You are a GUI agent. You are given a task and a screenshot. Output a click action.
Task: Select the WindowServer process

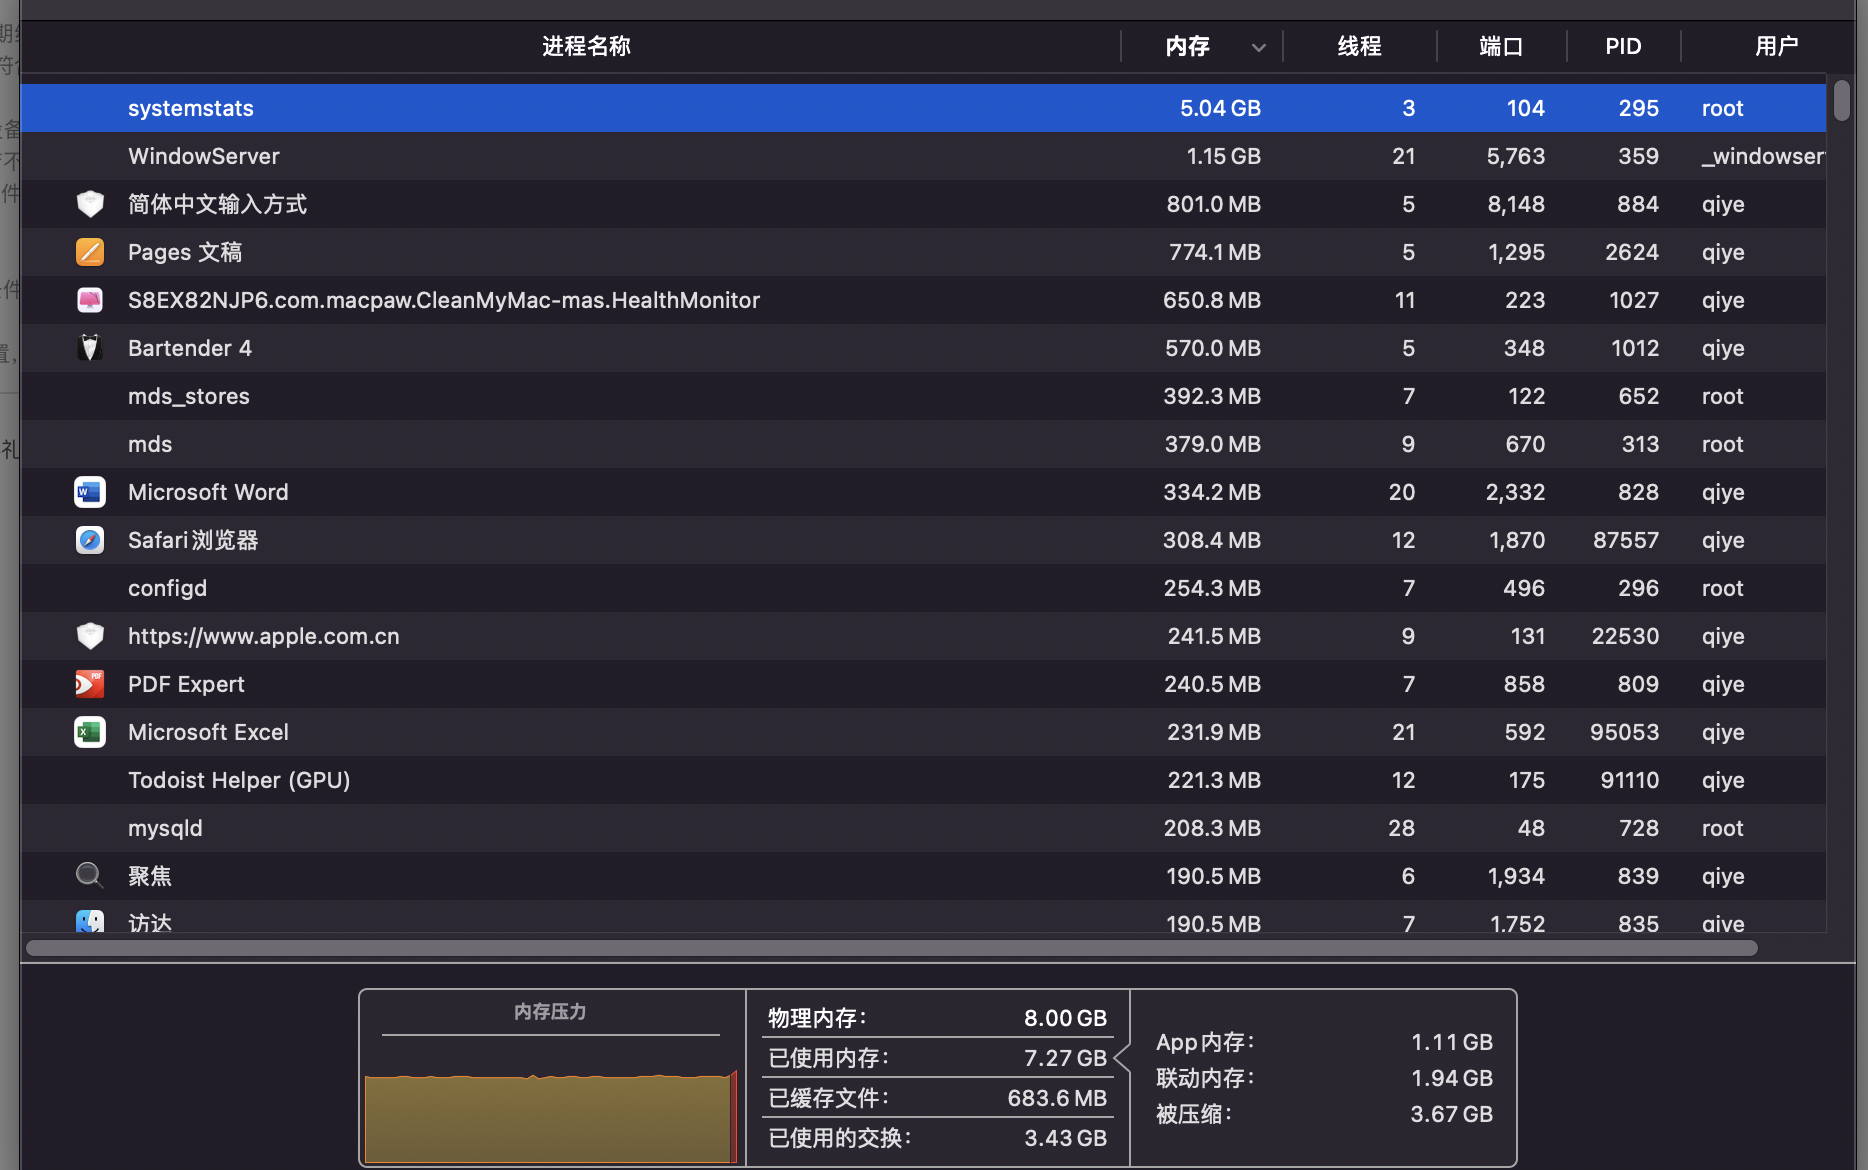[x=204, y=156]
